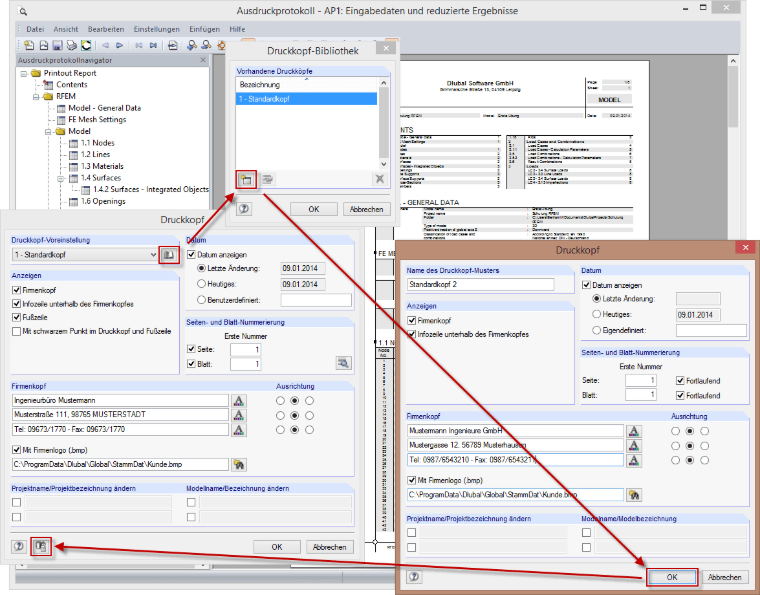Collapse the Printout Report tree node
The image size is (760, 595).
click(24, 73)
